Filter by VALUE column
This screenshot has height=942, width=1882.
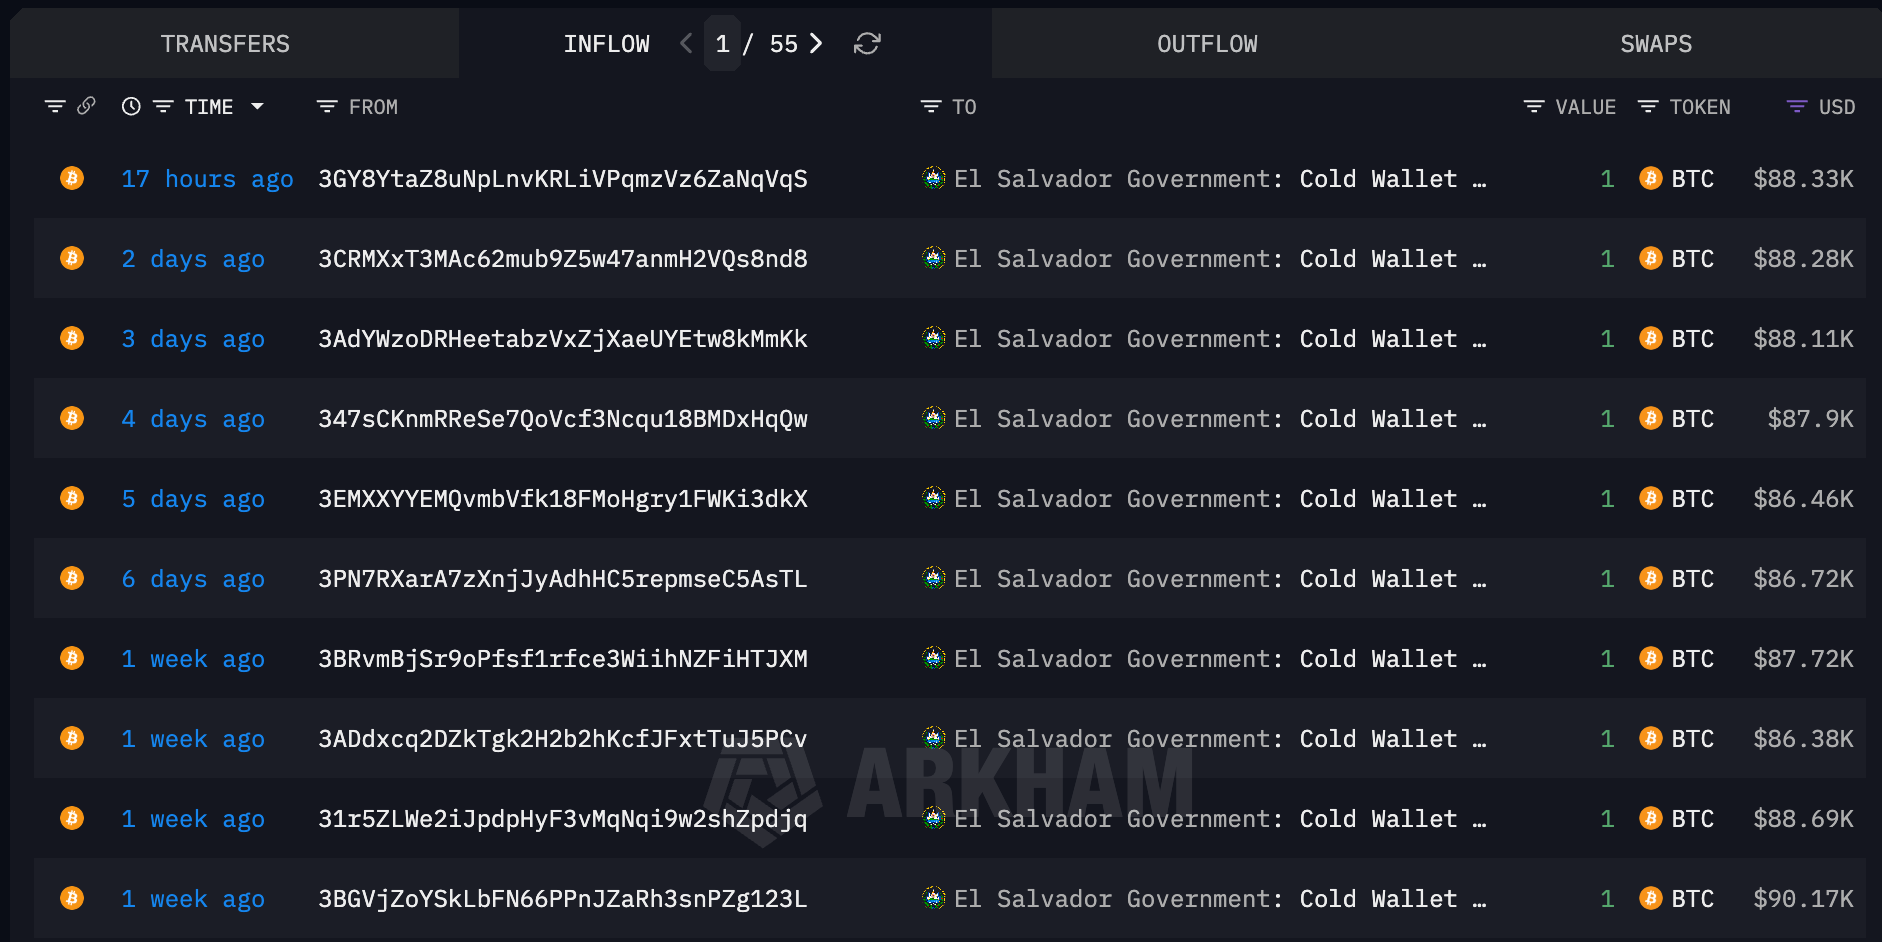(1534, 106)
